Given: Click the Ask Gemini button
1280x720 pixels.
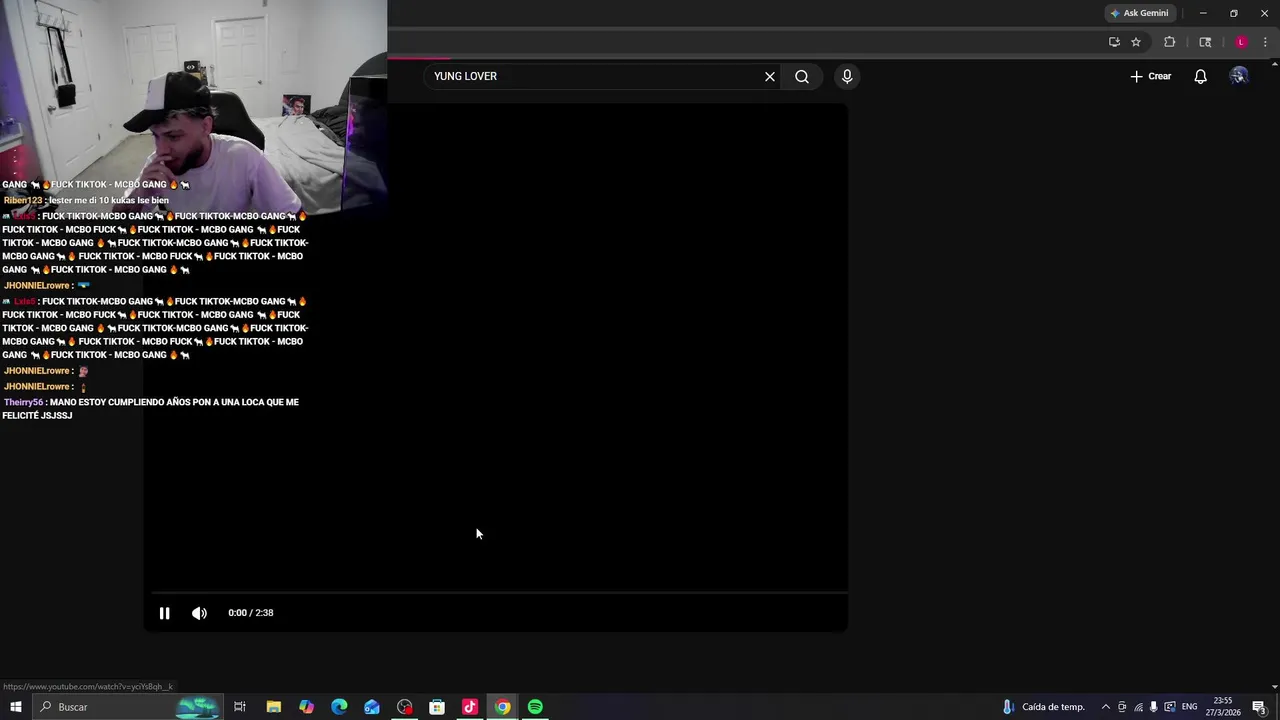Looking at the screenshot, I should [1139, 13].
